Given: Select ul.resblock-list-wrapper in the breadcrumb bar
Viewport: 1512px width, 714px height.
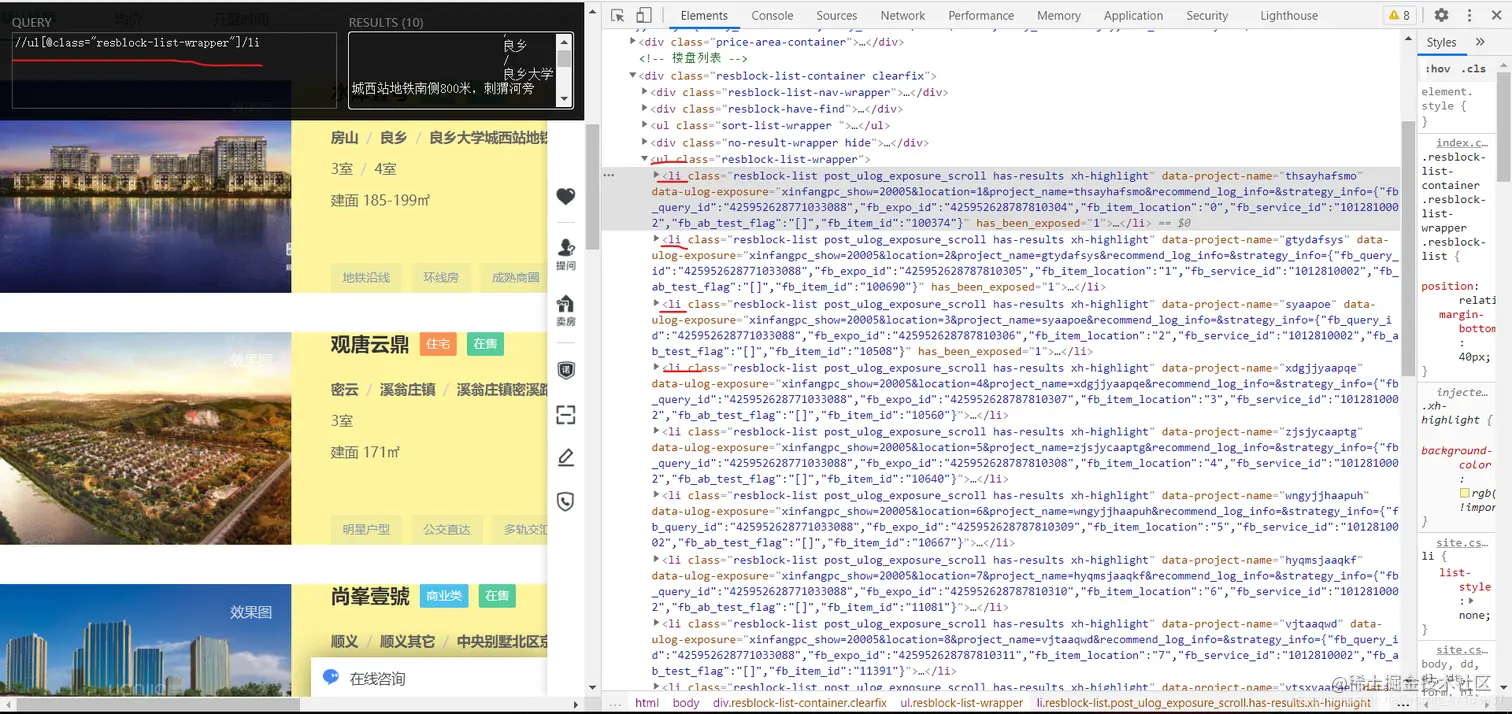Looking at the screenshot, I should click(x=961, y=702).
